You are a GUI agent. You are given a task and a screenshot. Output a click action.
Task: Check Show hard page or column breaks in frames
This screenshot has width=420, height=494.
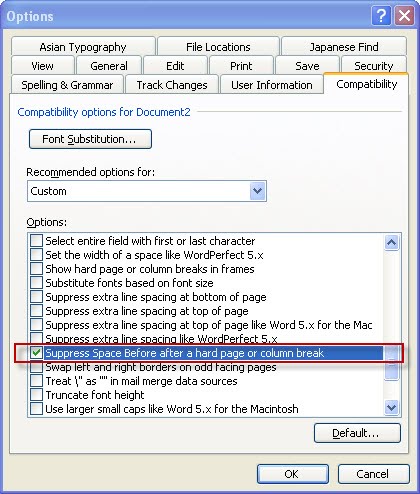point(36,268)
